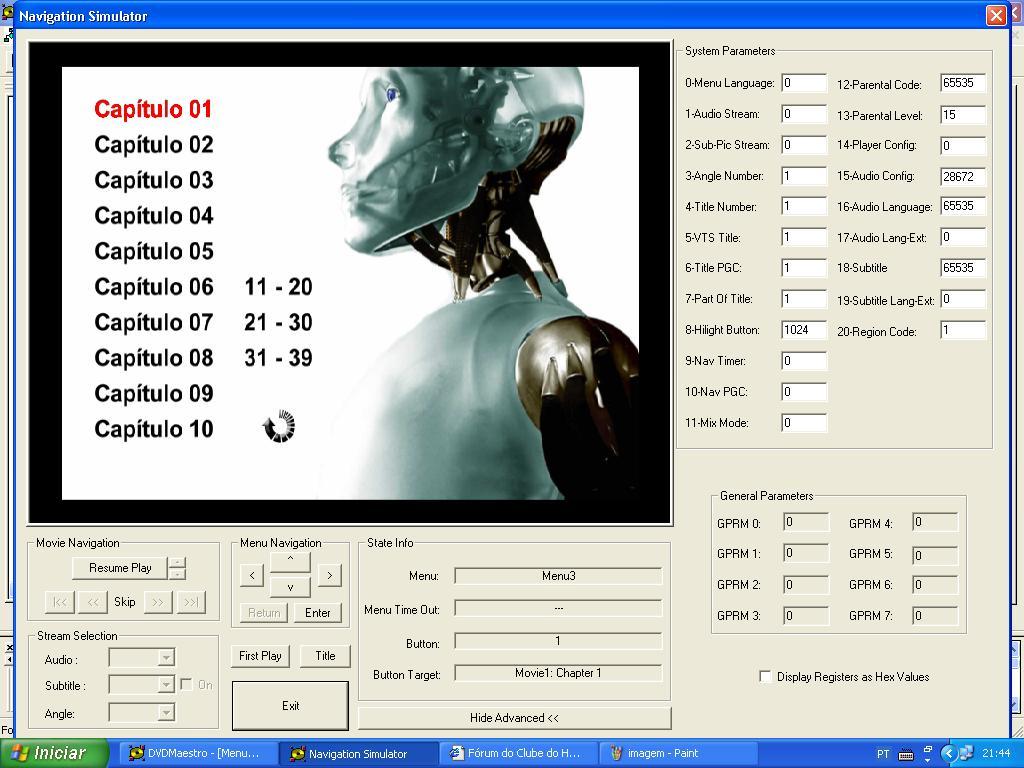This screenshot has height=768, width=1024.
Task: Select Capítulo 03 in the menu preview
Action: pos(153,180)
